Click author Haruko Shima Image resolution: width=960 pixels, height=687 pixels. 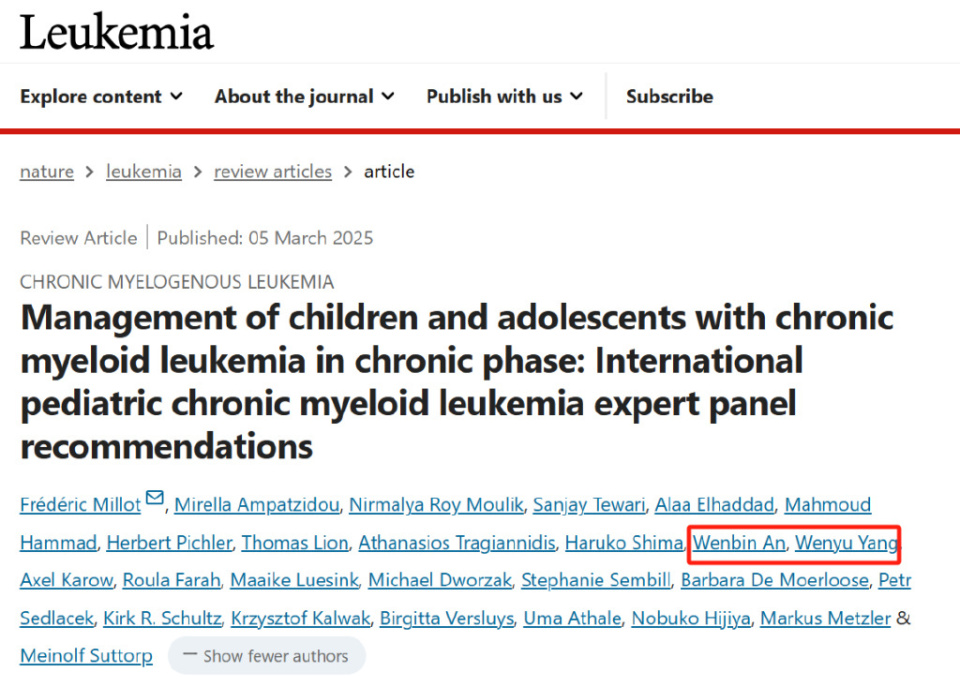coord(623,543)
